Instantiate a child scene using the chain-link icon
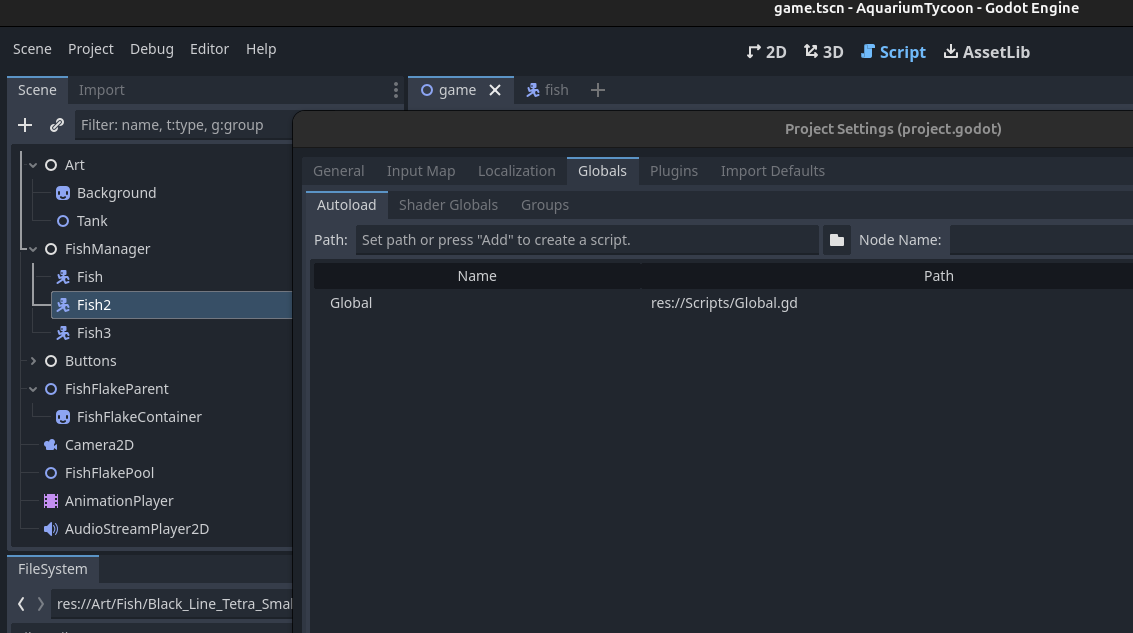This screenshot has height=633, width=1133. [x=57, y=125]
